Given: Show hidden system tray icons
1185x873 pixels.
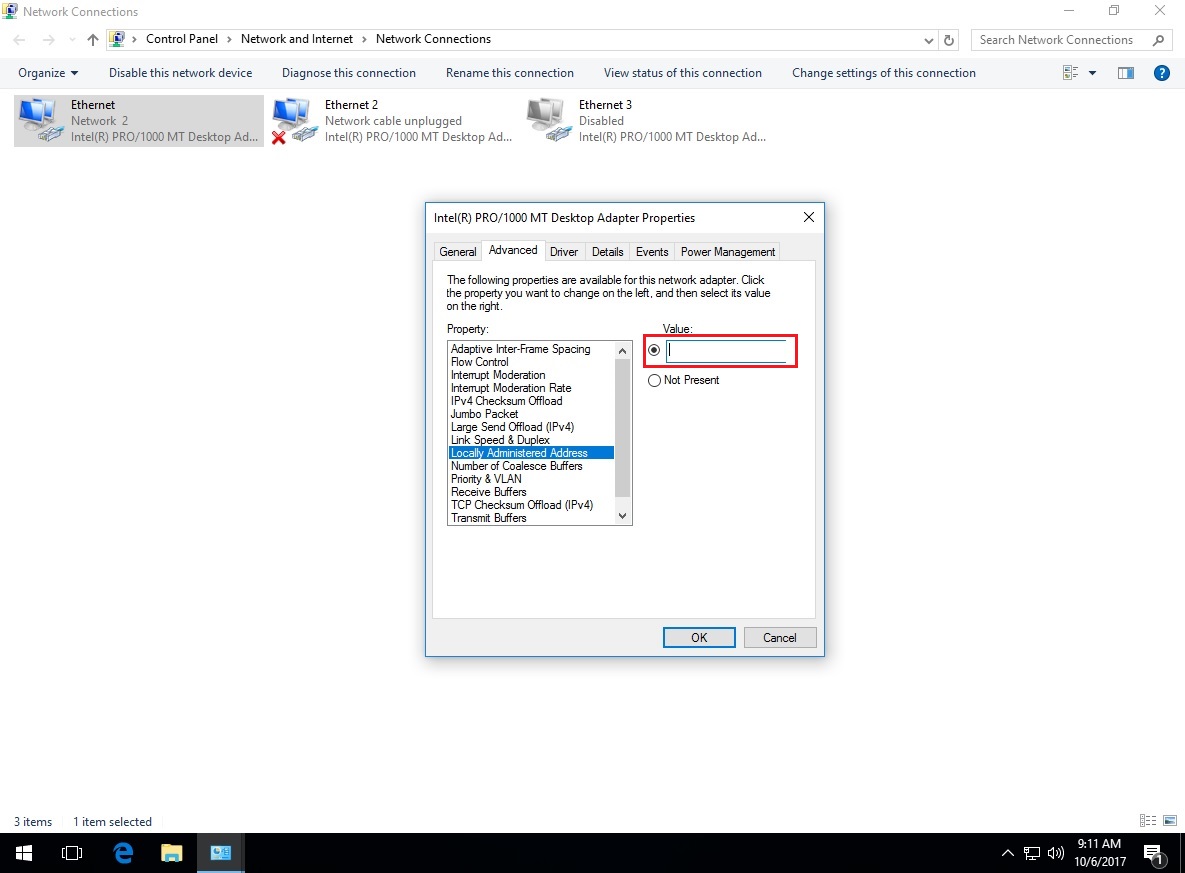Looking at the screenshot, I should point(1007,853).
